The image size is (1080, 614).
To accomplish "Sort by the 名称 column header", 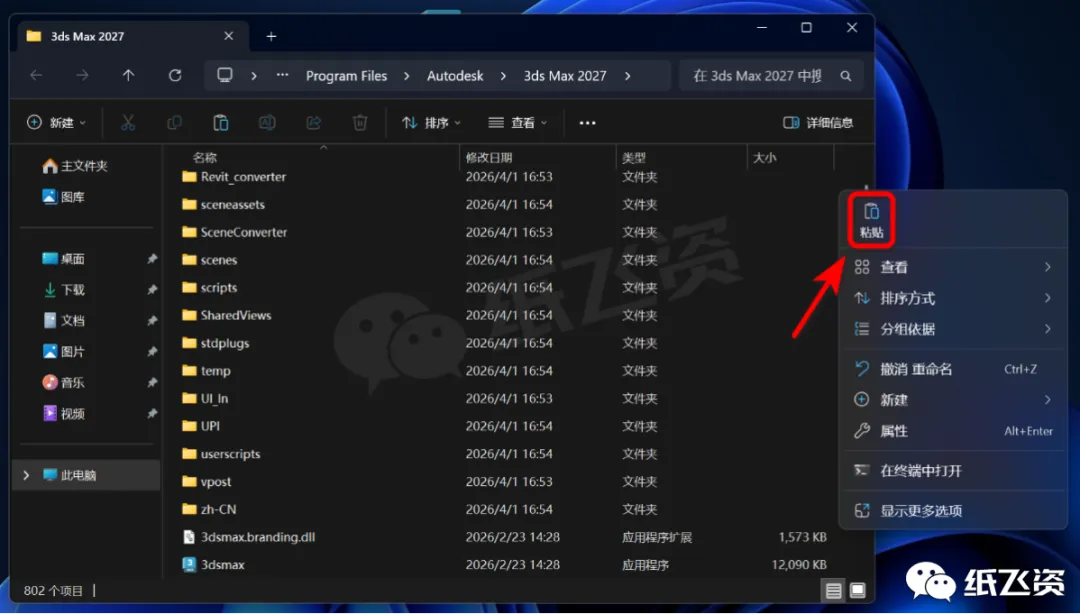I will pyautogui.click(x=205, y=158).
